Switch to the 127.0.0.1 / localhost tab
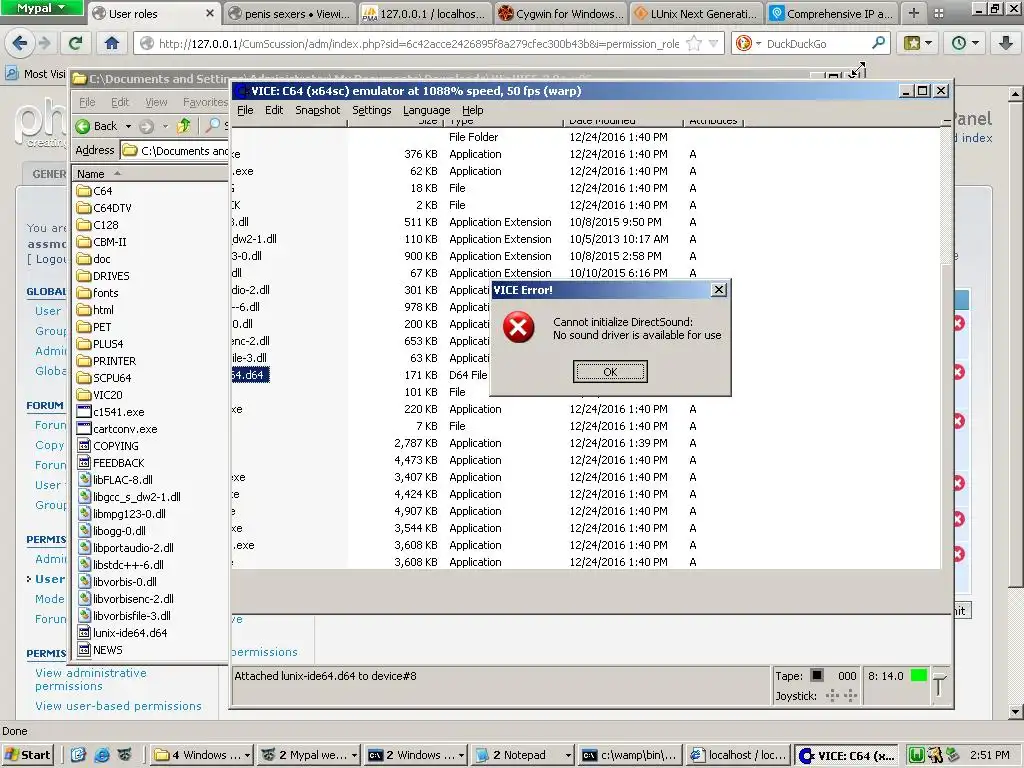The width and height of the screenshot is (1024, 768). (x=424, y=13)
